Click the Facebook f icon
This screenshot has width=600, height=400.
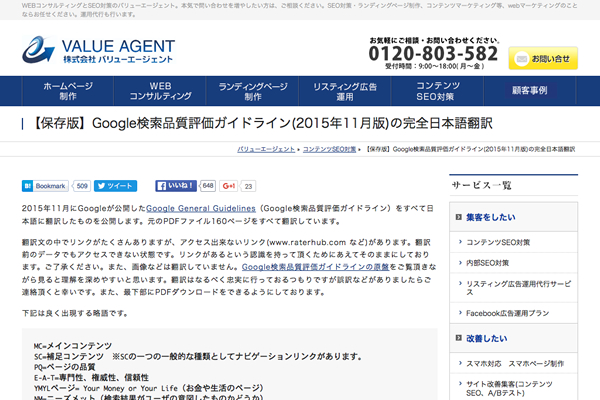pyautogui.click(x=161, y=186)
